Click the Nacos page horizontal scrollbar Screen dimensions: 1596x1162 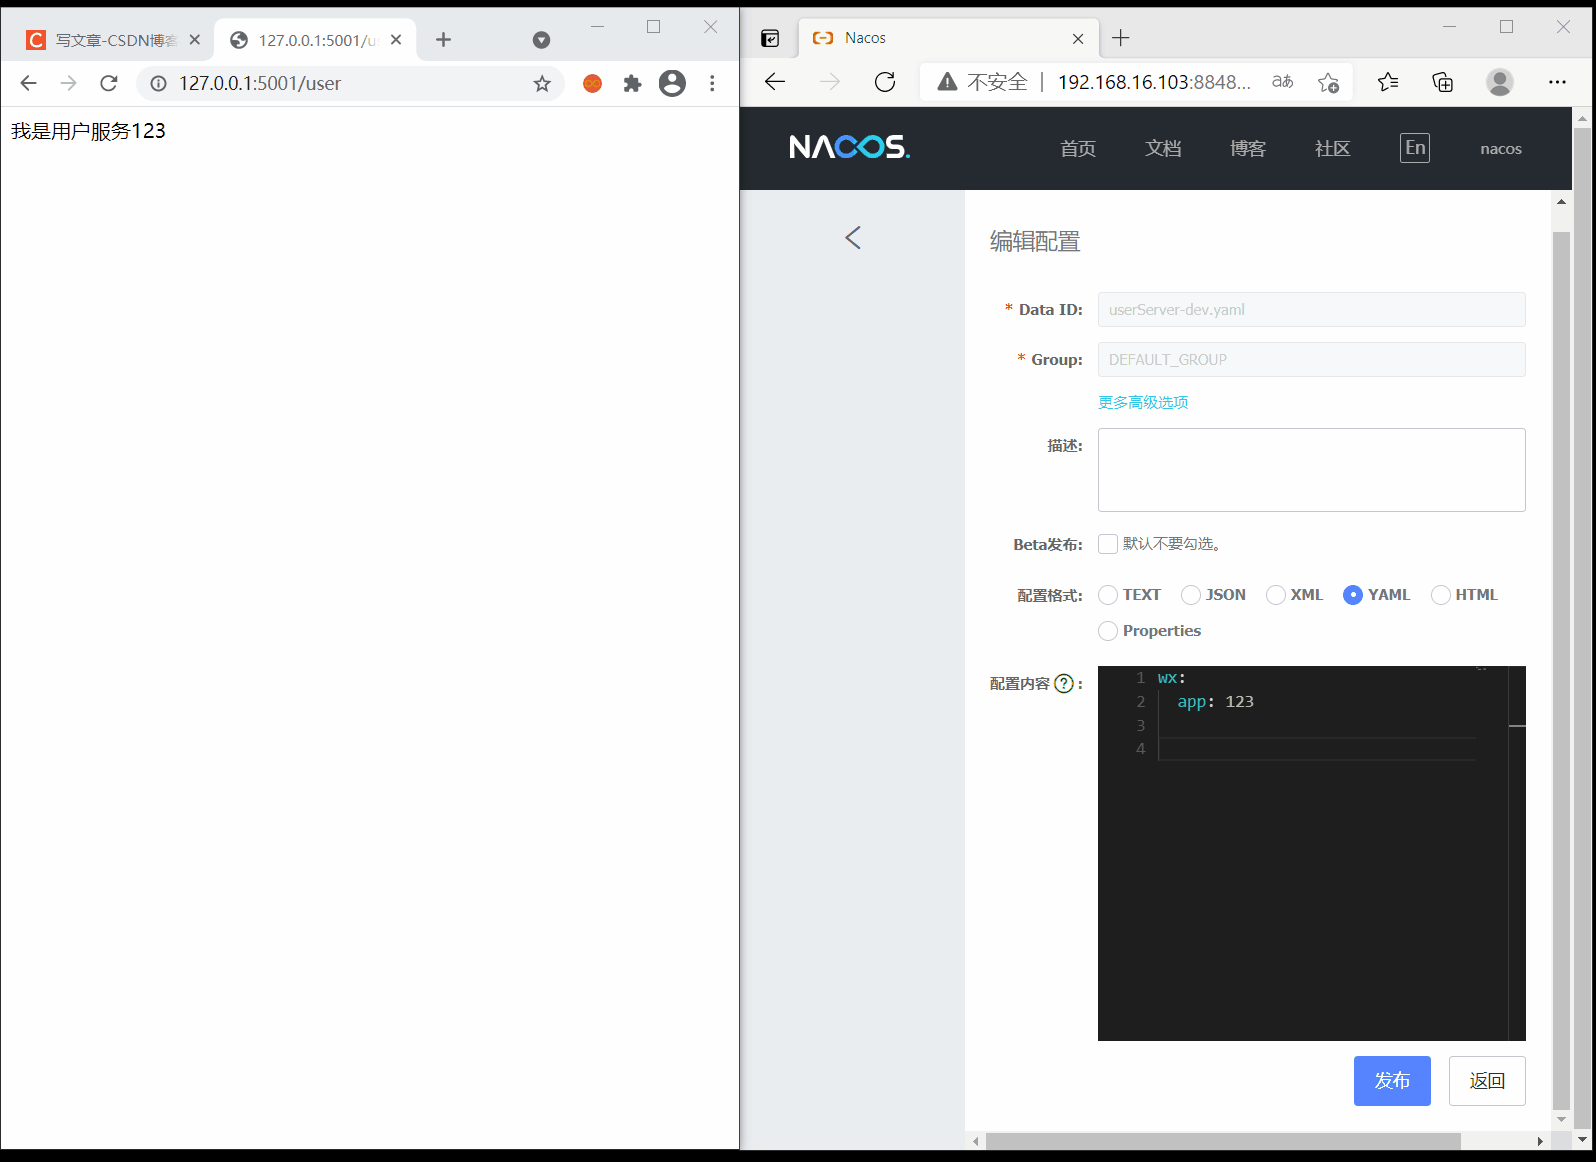1223,1141
